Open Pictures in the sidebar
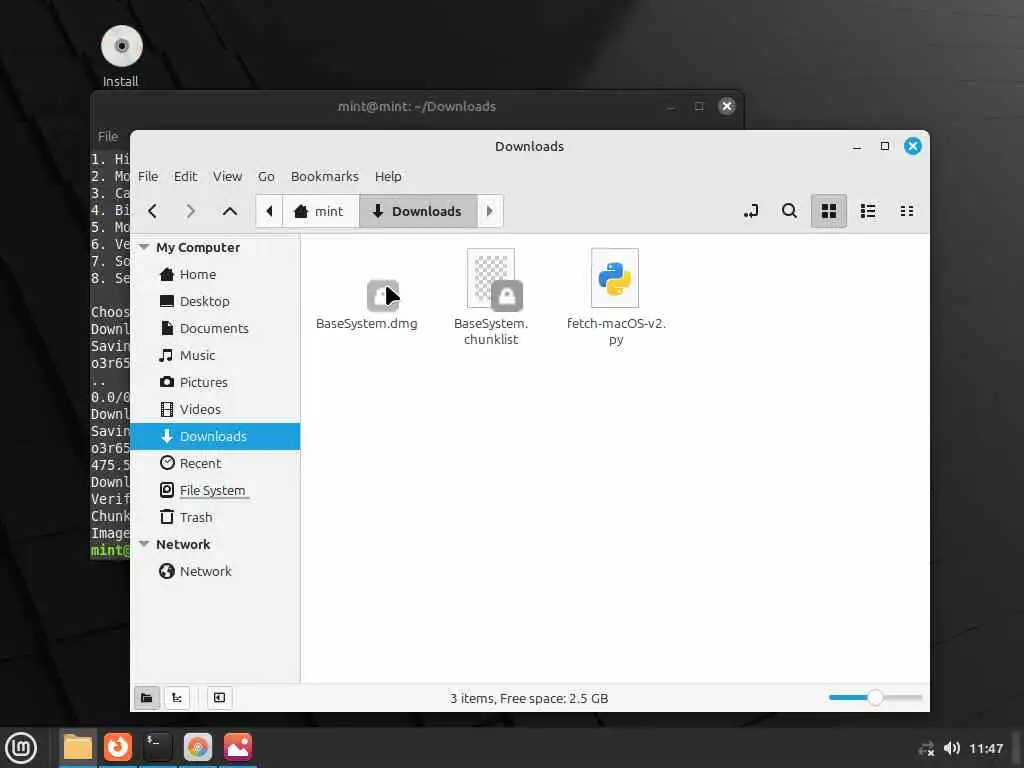This screenshot has width=1024, height=768. coord(215,382)
